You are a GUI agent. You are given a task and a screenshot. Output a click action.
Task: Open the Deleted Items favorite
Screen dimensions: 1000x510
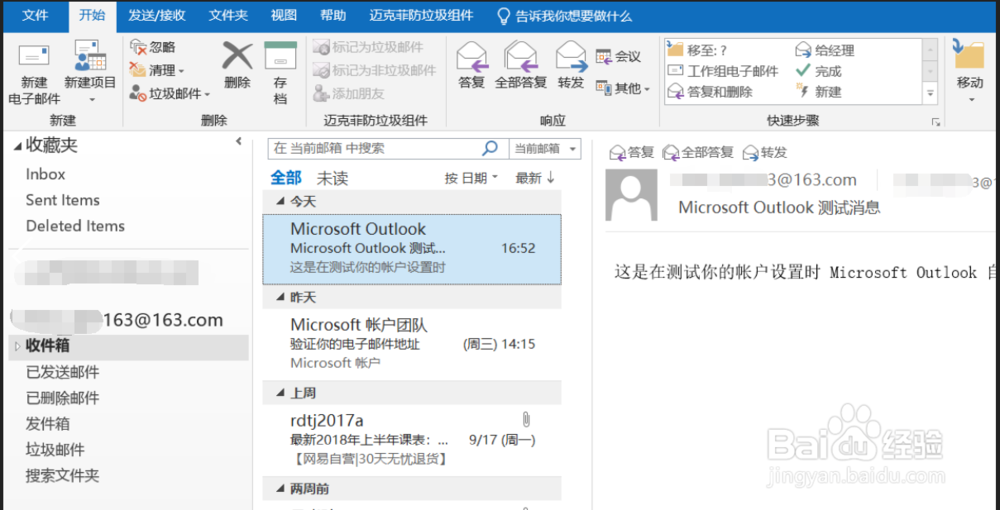coord(75,226)
